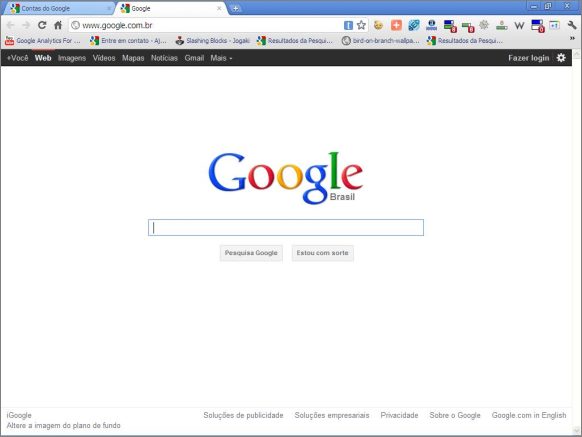Go back using the browser back arrow

point(10,25)
